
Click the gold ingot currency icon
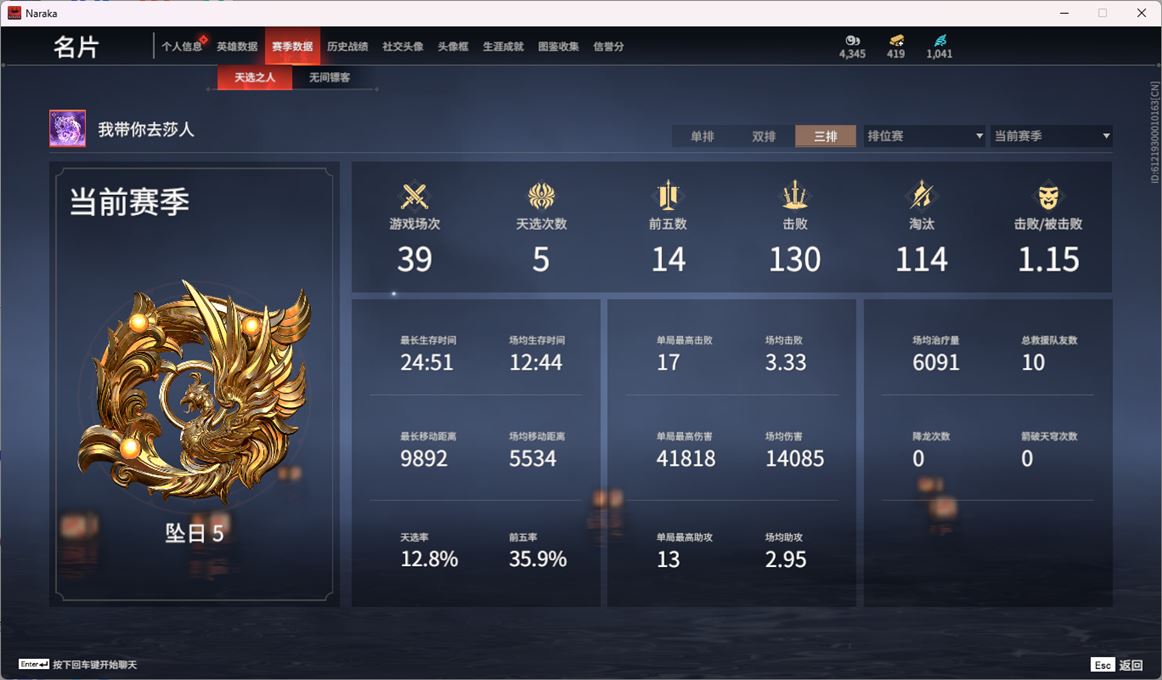coord(896,41)
